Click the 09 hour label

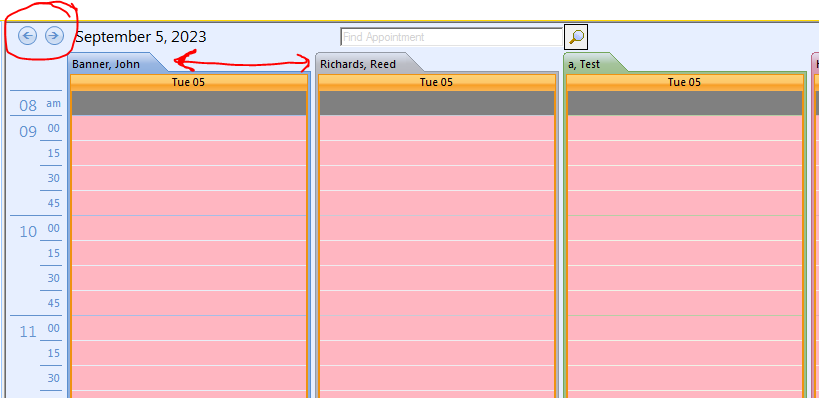[28, 132]
